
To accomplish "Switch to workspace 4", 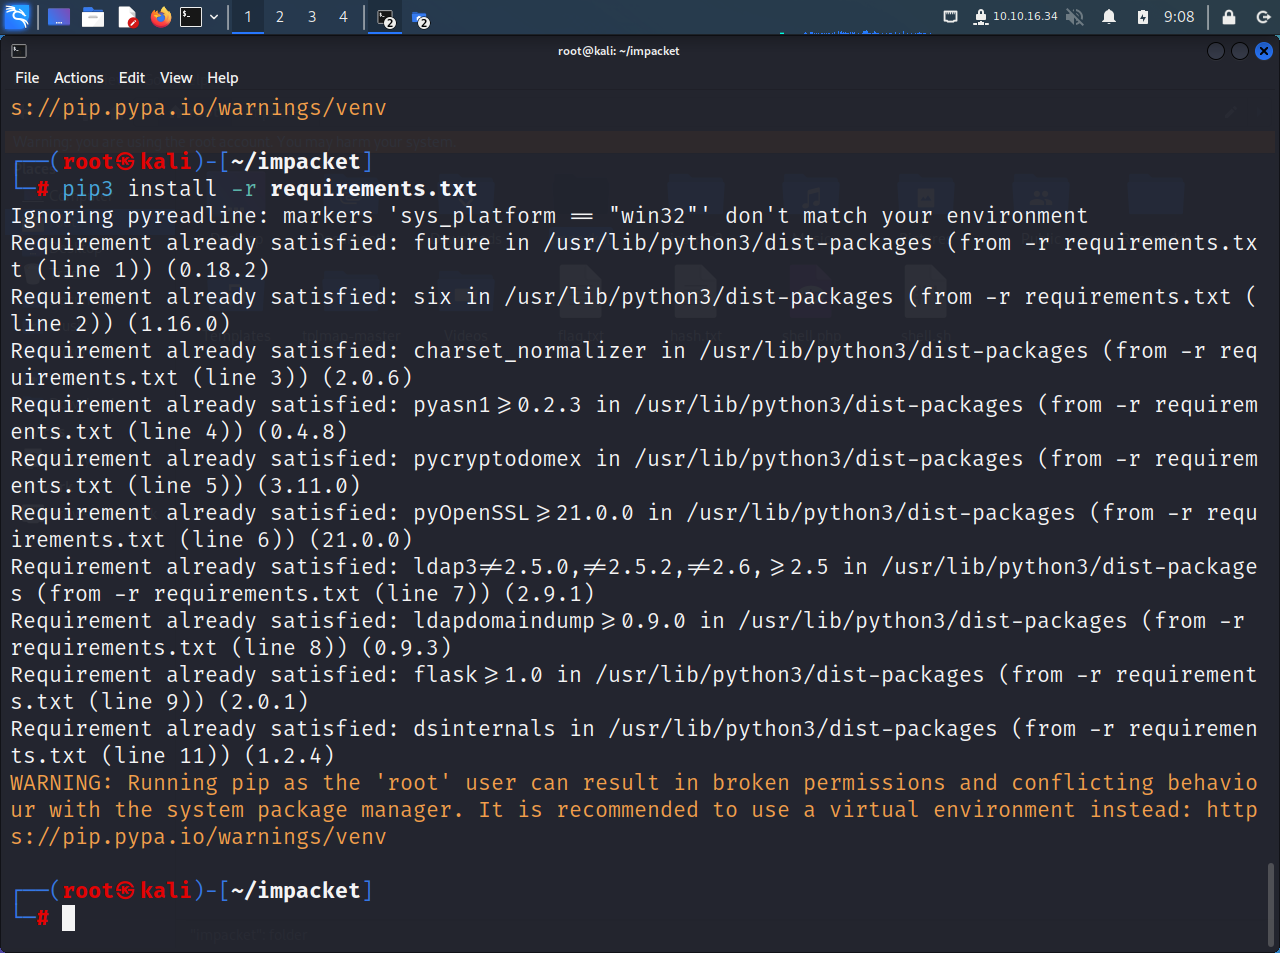I will pos(343,17).
